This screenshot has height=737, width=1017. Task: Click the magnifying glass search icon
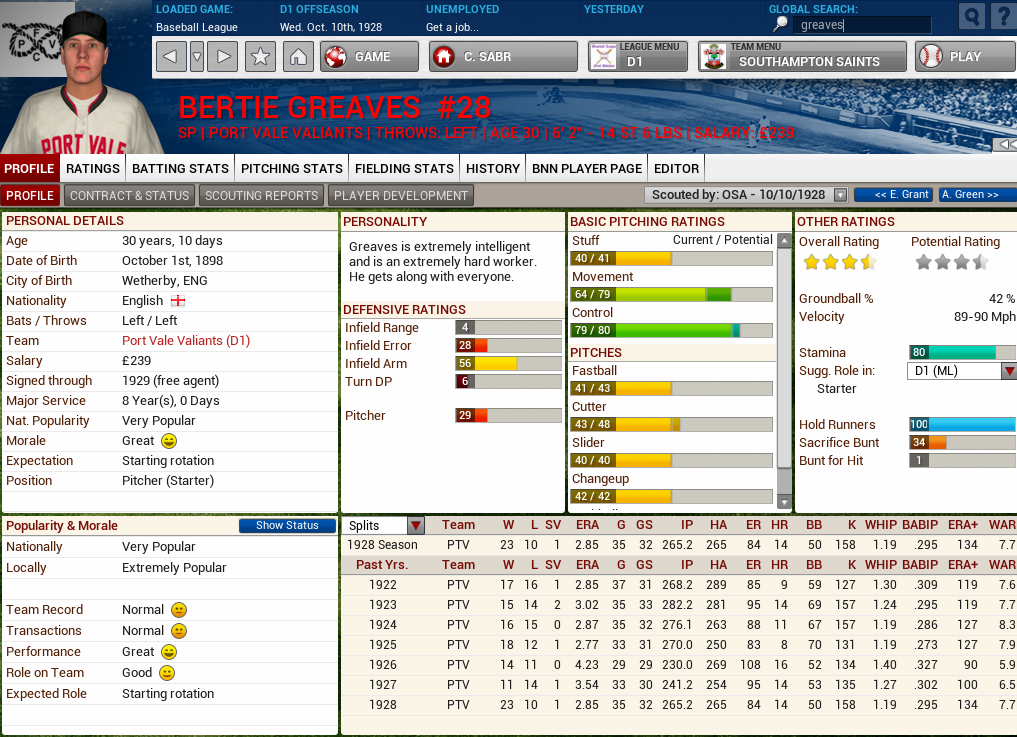970,17
